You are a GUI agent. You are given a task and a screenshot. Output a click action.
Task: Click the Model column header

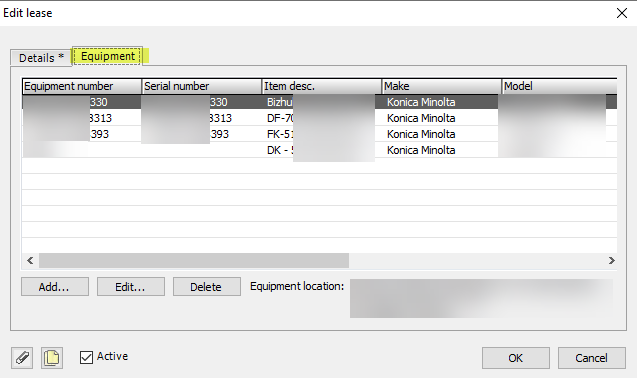[559, 86]
